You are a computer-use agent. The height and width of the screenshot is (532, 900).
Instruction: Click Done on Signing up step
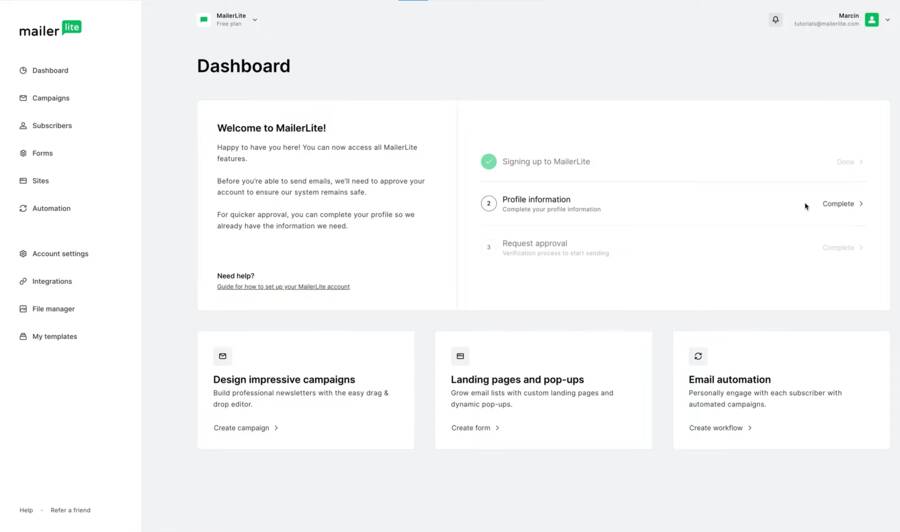845,162
